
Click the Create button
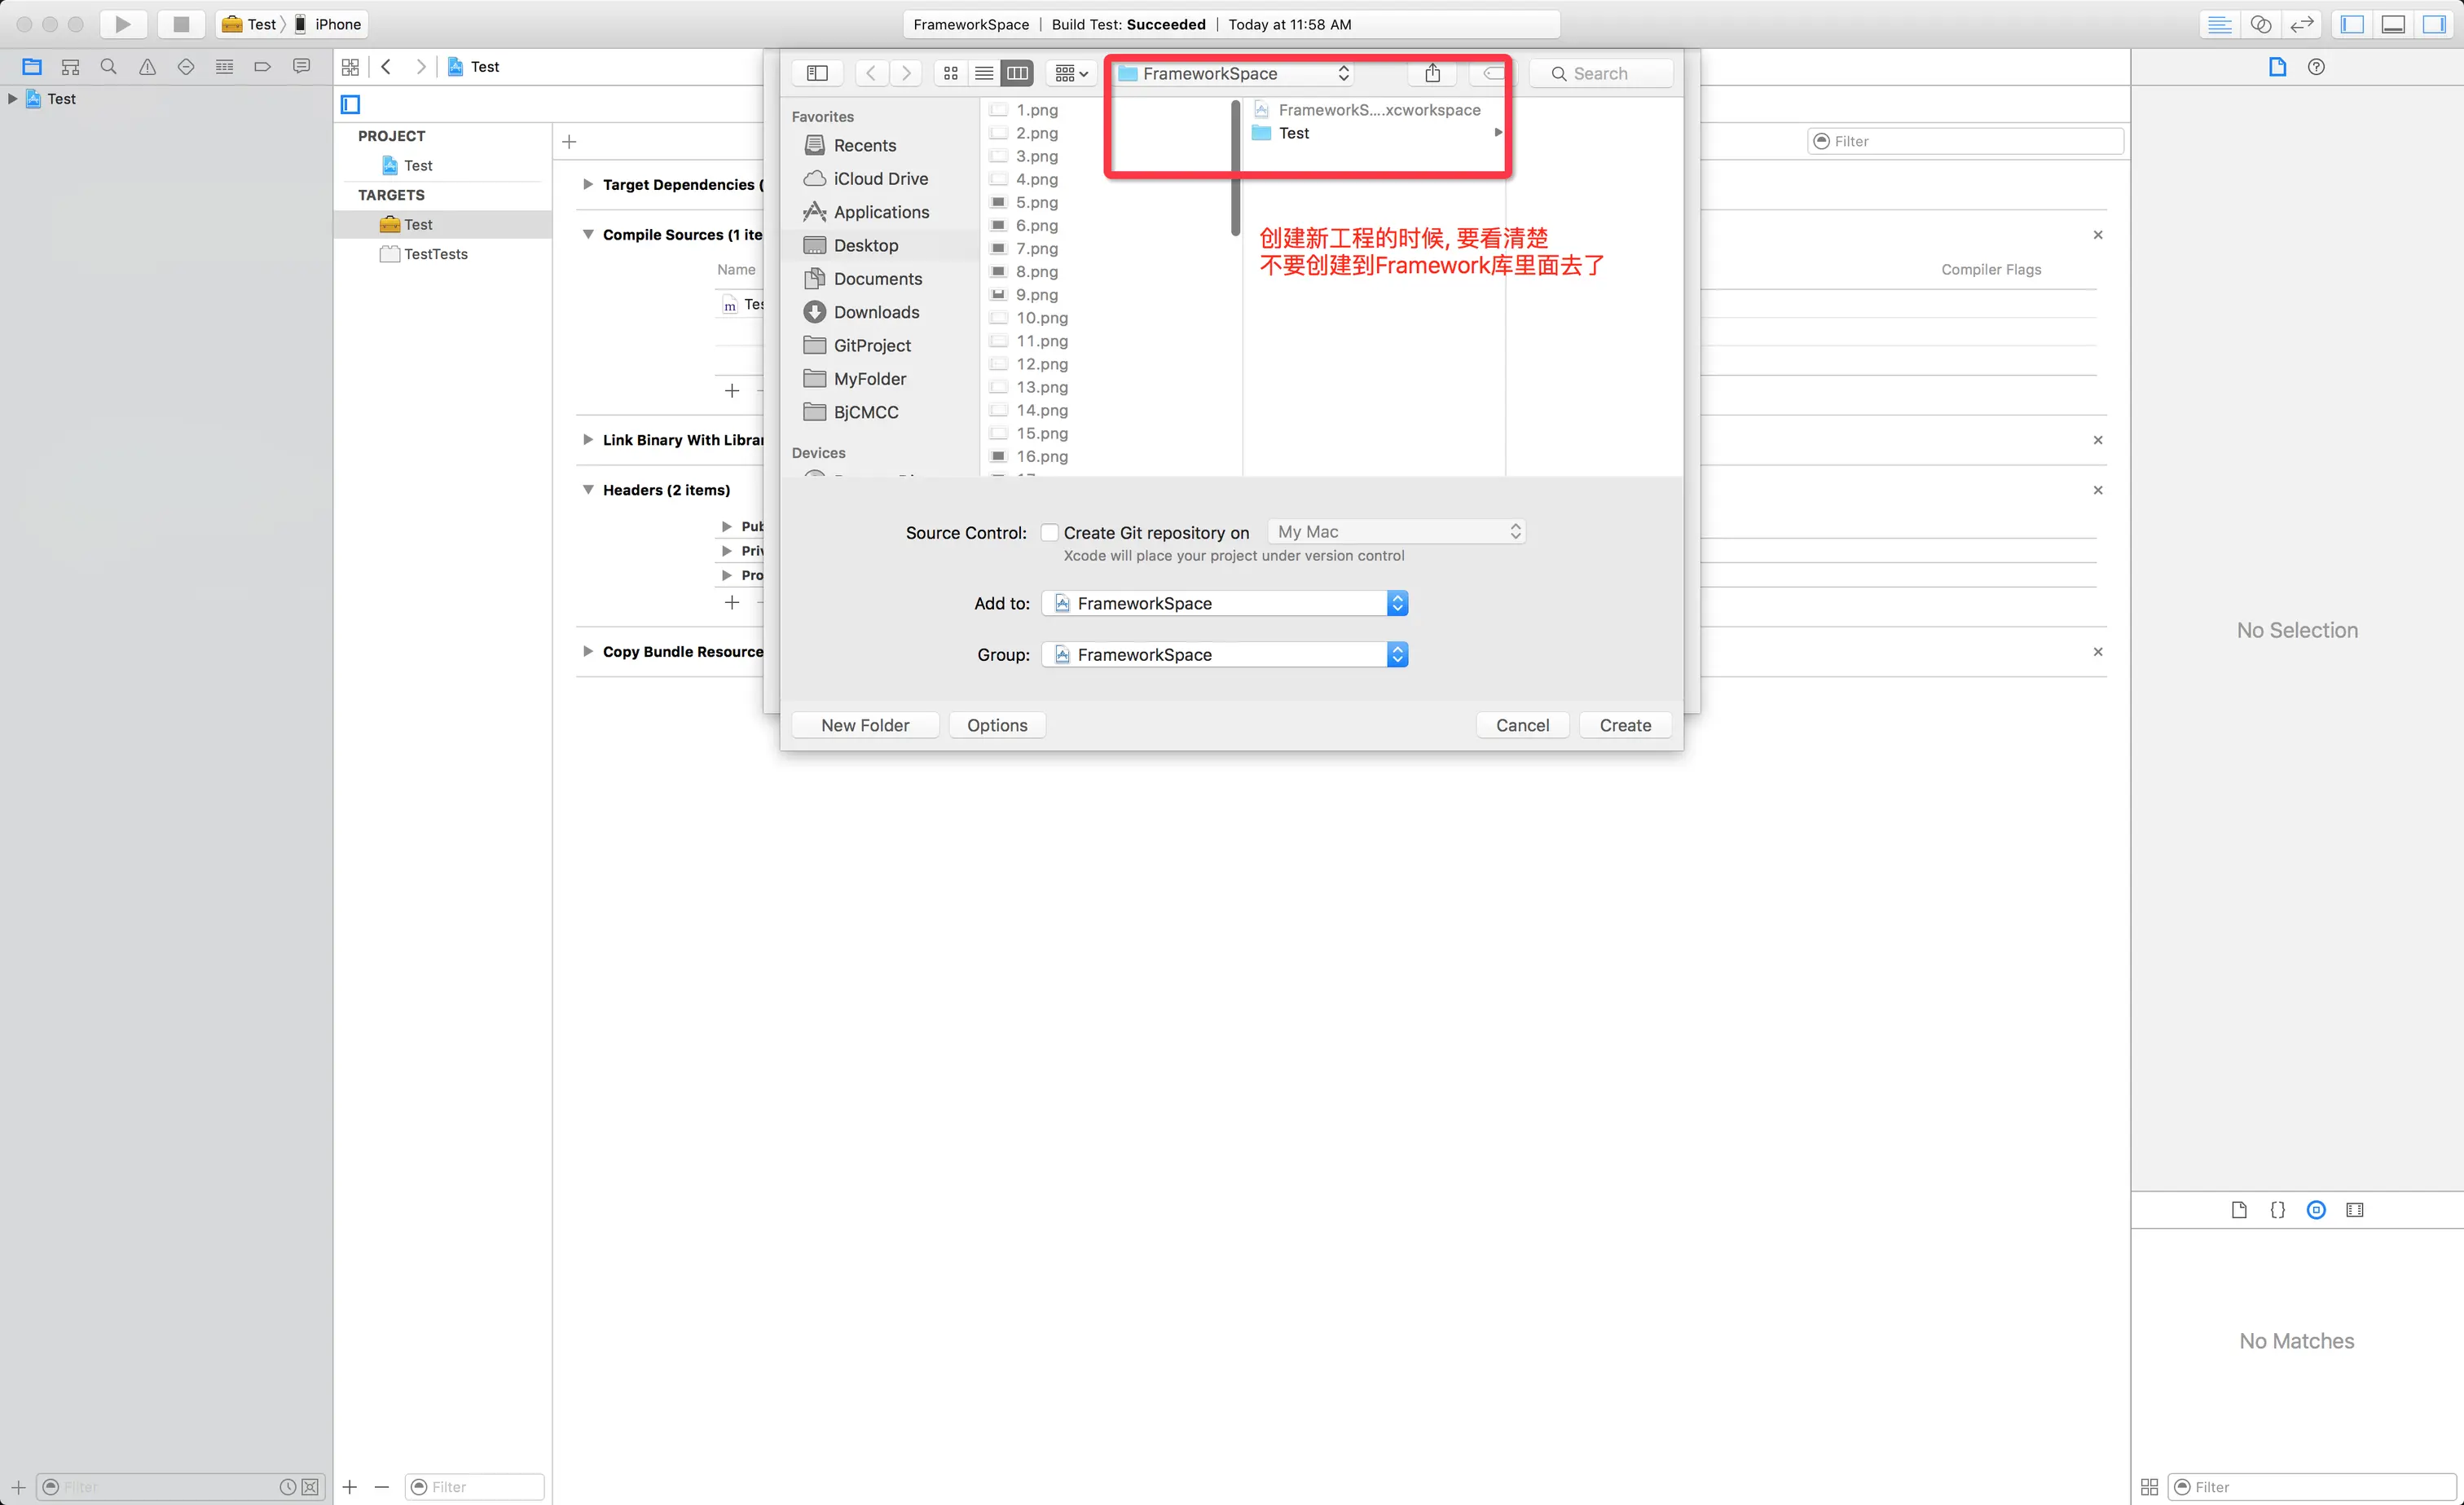point(1625,725)
